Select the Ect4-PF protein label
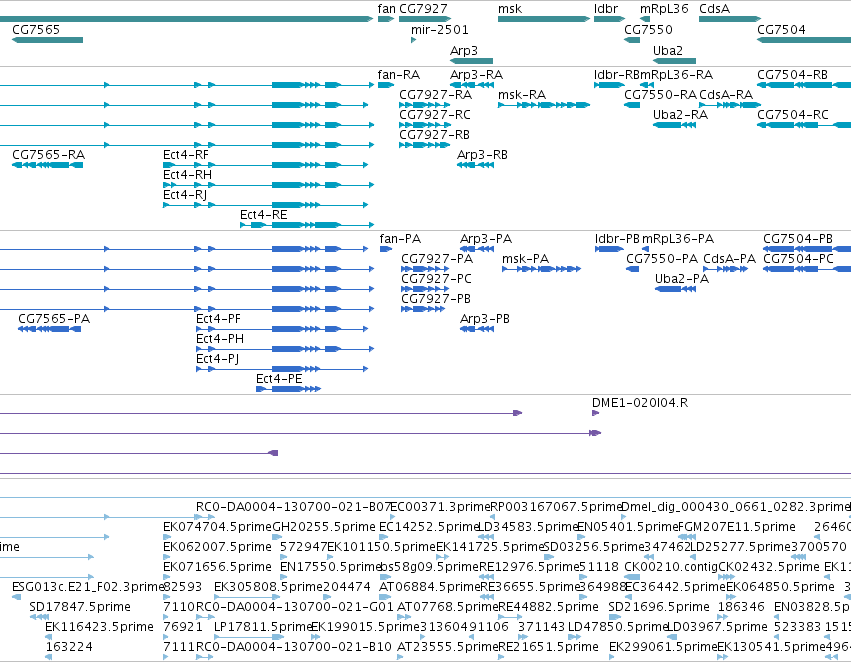Viewport: 851px width, 662px height. [x=218, y=320]
